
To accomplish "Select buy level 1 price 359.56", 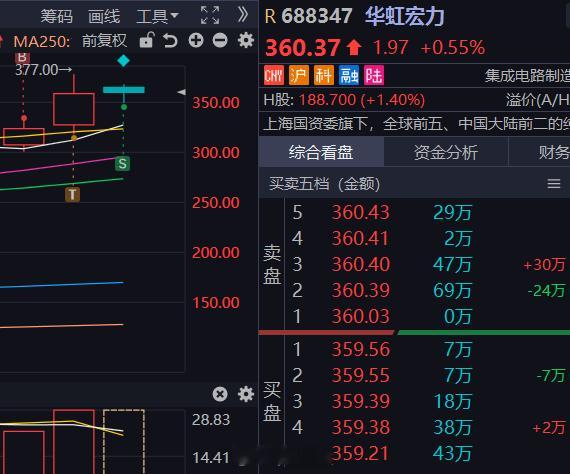I will tap(360, 349).
